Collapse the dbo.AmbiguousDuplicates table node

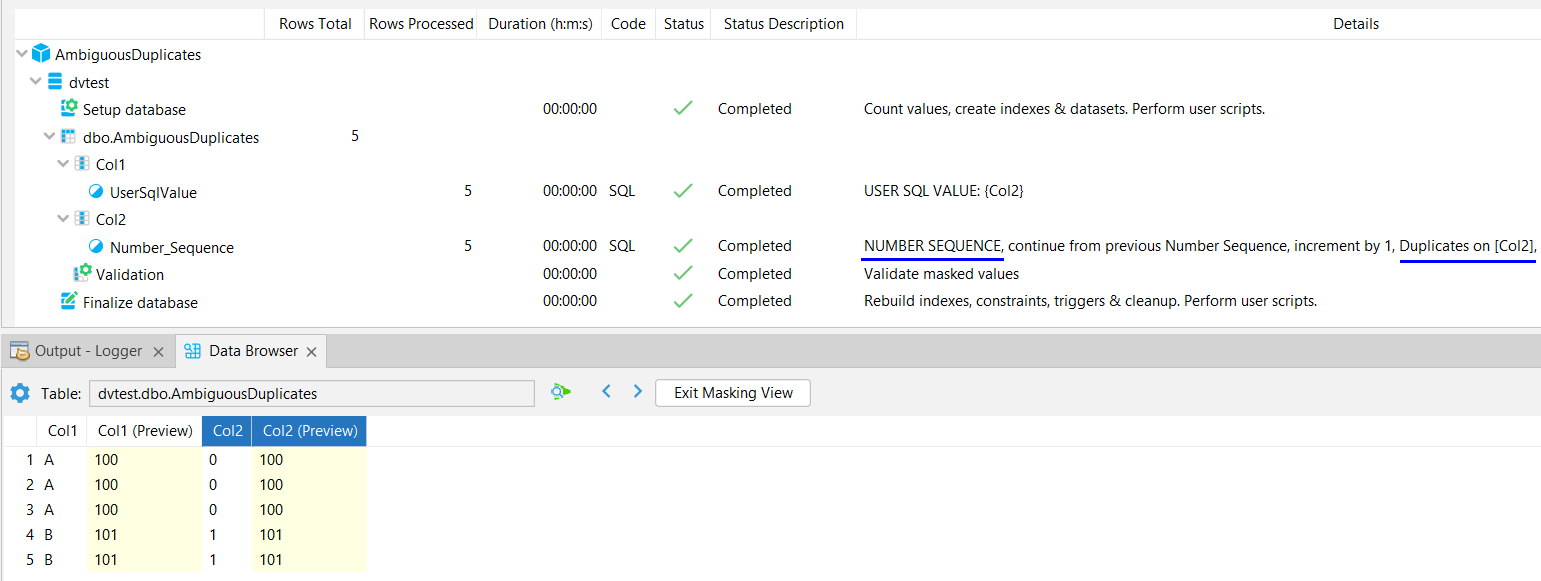tap(50, 137)
